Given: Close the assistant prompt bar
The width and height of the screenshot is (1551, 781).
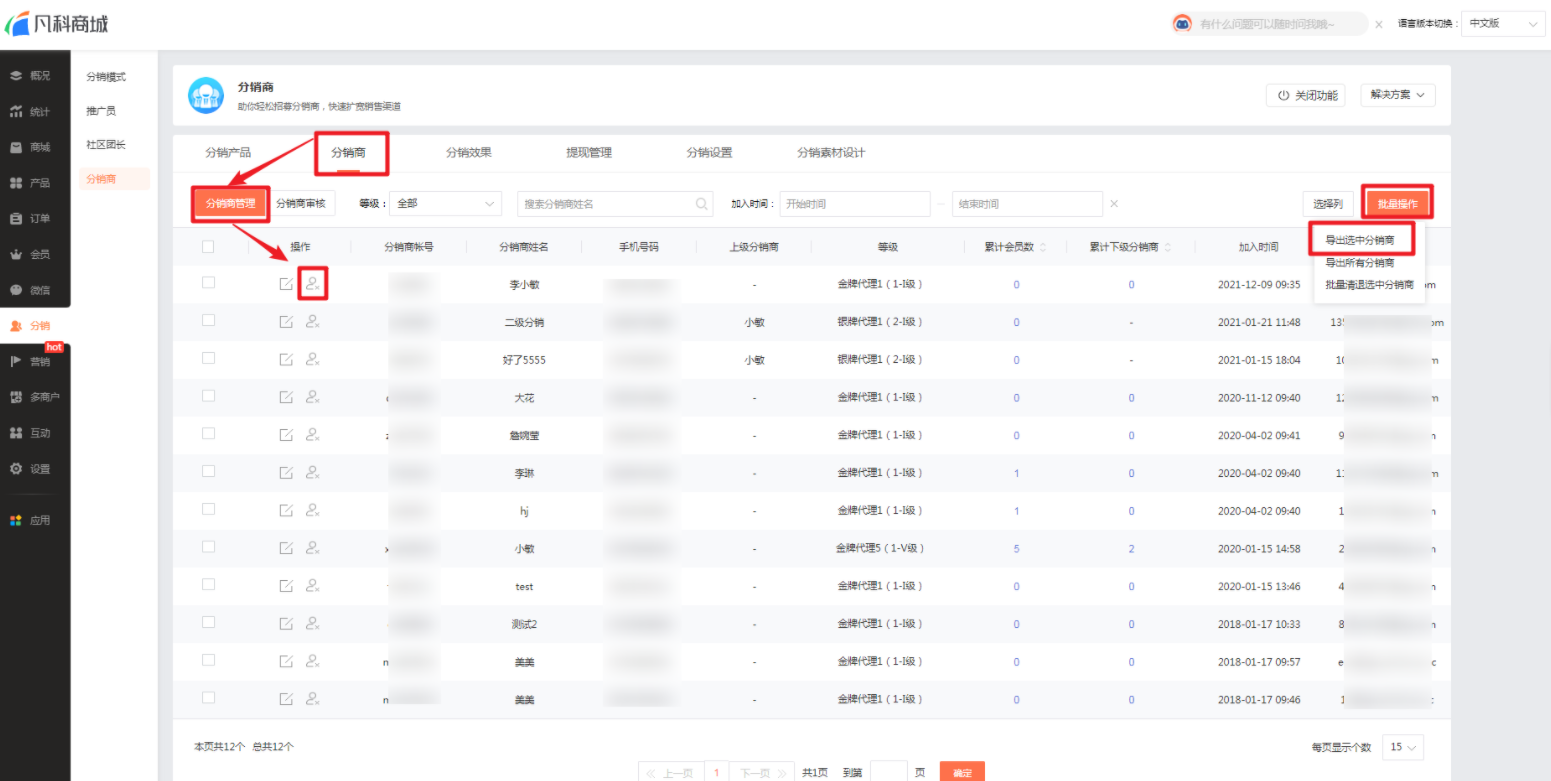Looking at the screenshot, I should pos(1378,24).
